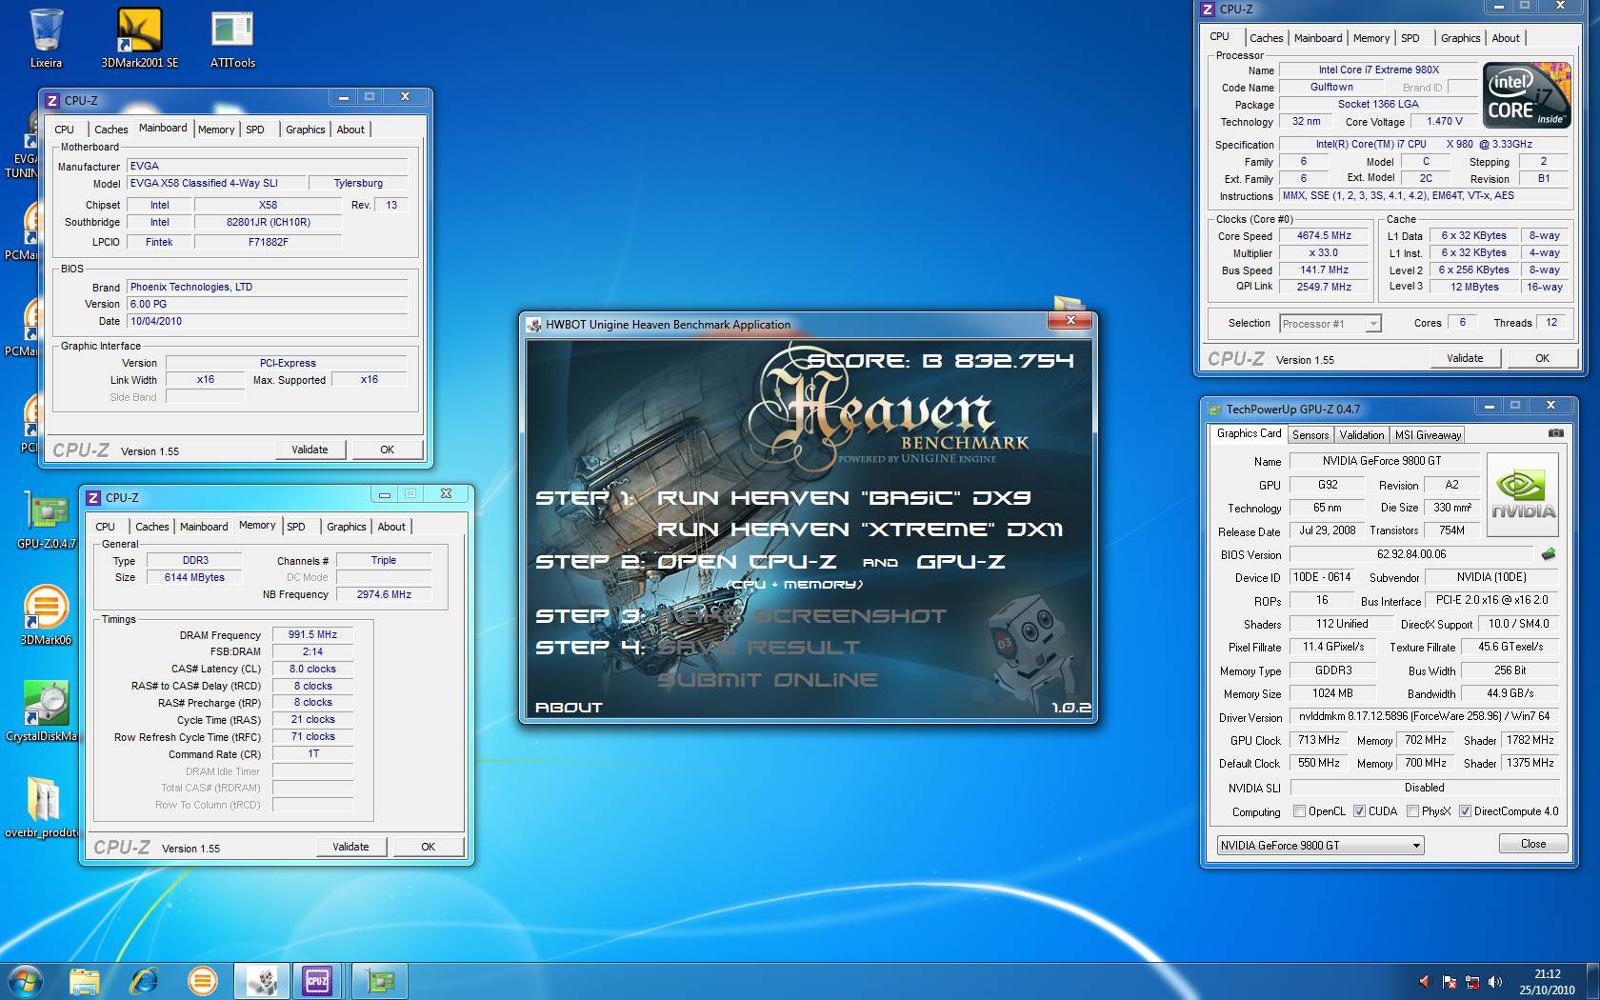This screenshot has width=1600, height=1000.
Task: Open the Processor #1 selection dropdown
Action: click(1330, 324)
